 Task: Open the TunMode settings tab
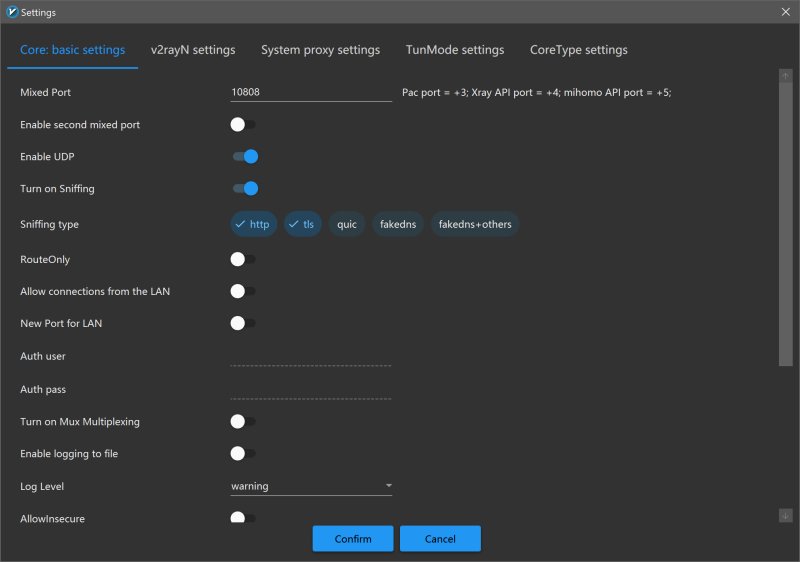pos(454,50)
